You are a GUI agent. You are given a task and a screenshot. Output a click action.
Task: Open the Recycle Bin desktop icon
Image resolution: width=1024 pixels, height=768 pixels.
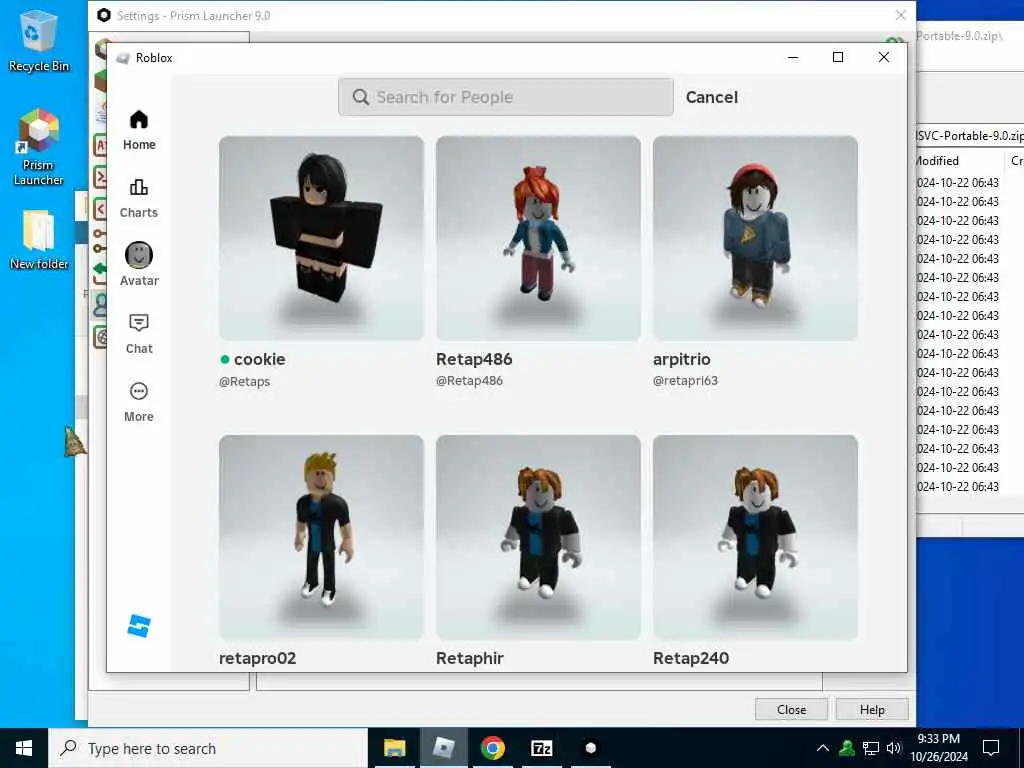coord(39,40)
